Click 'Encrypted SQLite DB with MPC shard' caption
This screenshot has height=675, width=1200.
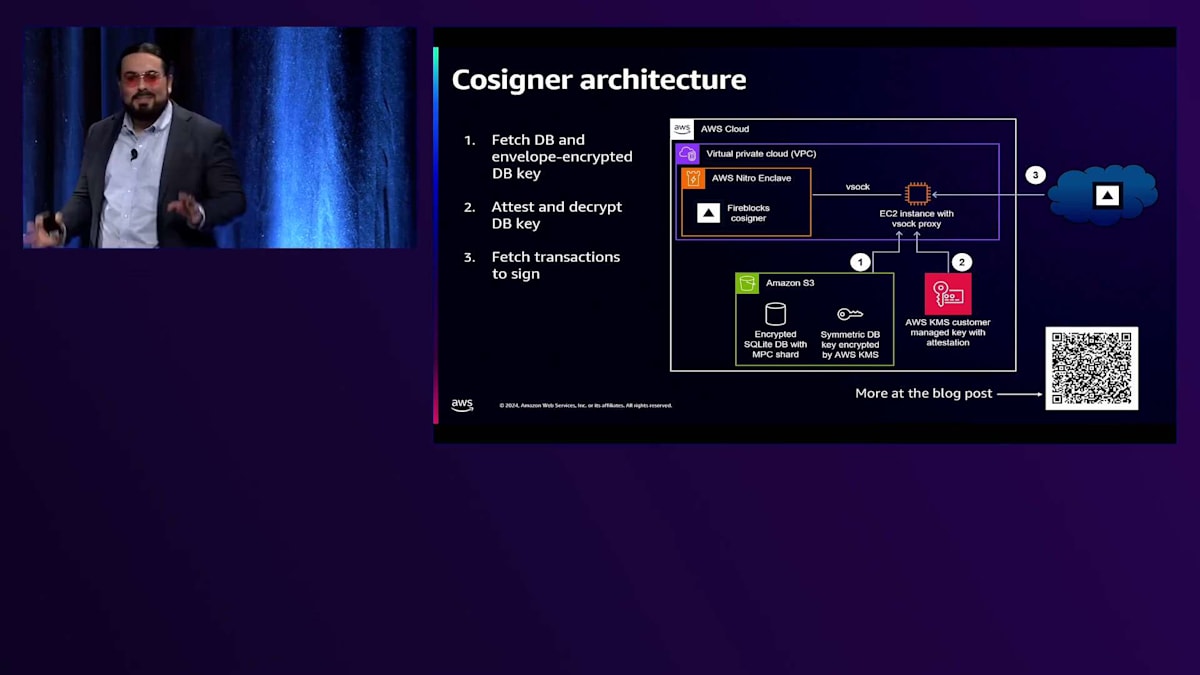coord(775,345)
